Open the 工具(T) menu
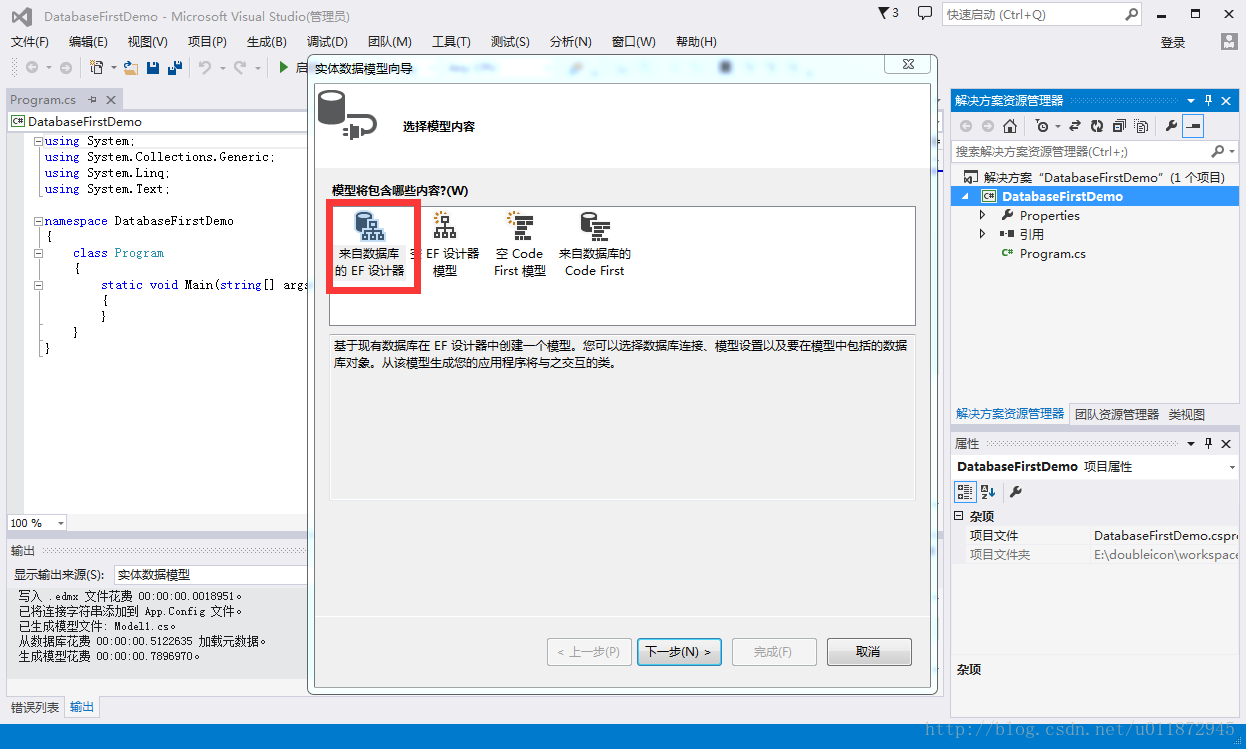 coord(451,42)
